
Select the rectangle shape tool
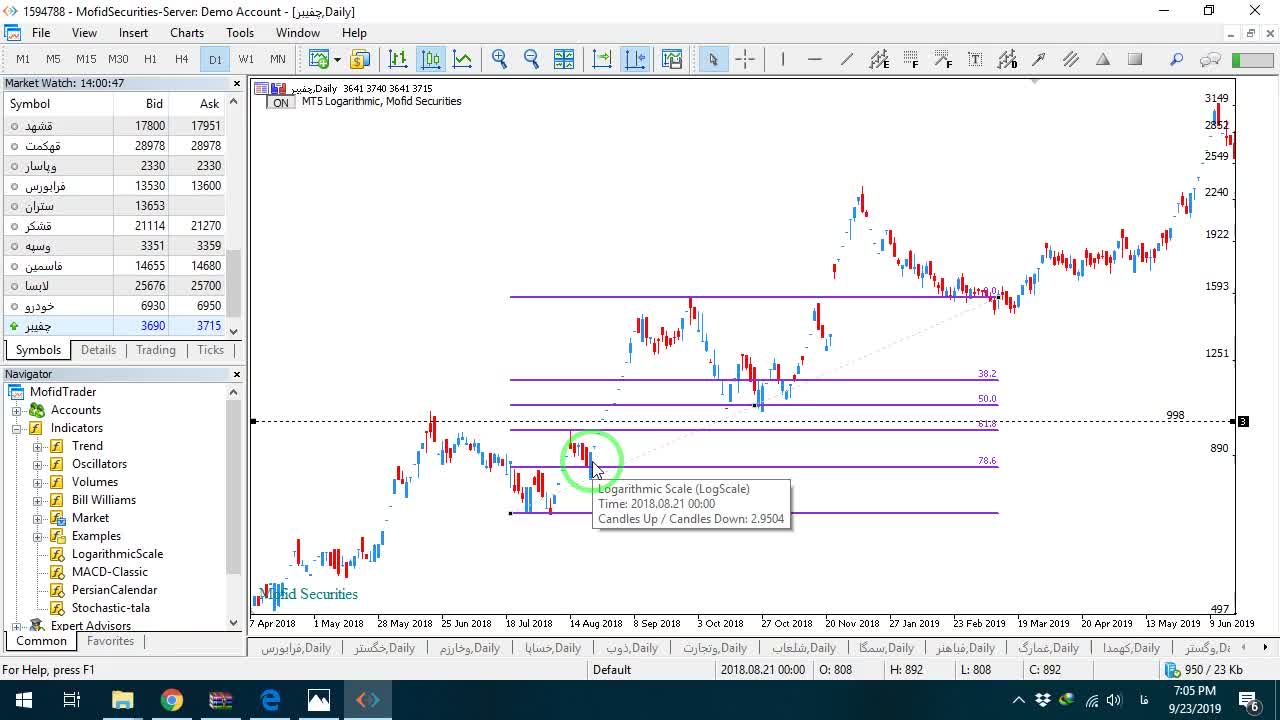pos(1135,59)
